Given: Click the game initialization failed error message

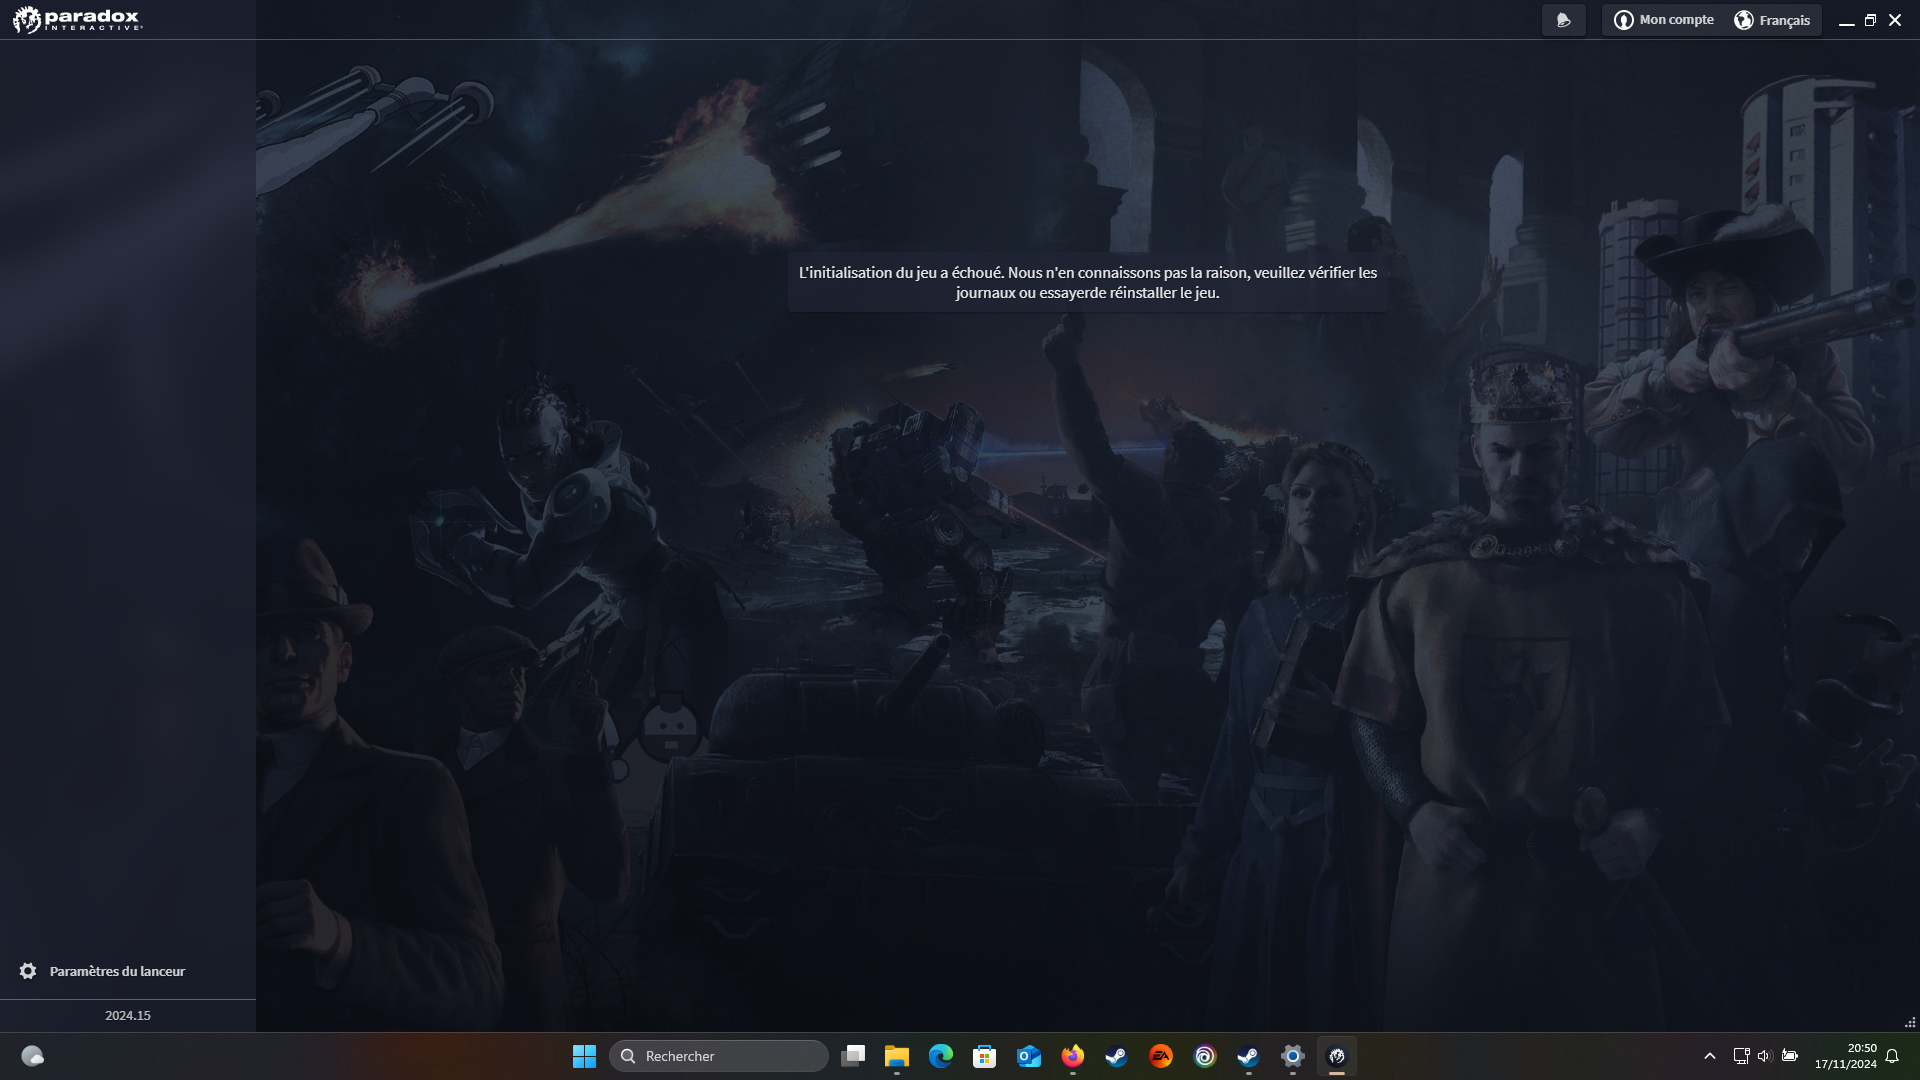Looking at the screenshot, I should 1088,282.
